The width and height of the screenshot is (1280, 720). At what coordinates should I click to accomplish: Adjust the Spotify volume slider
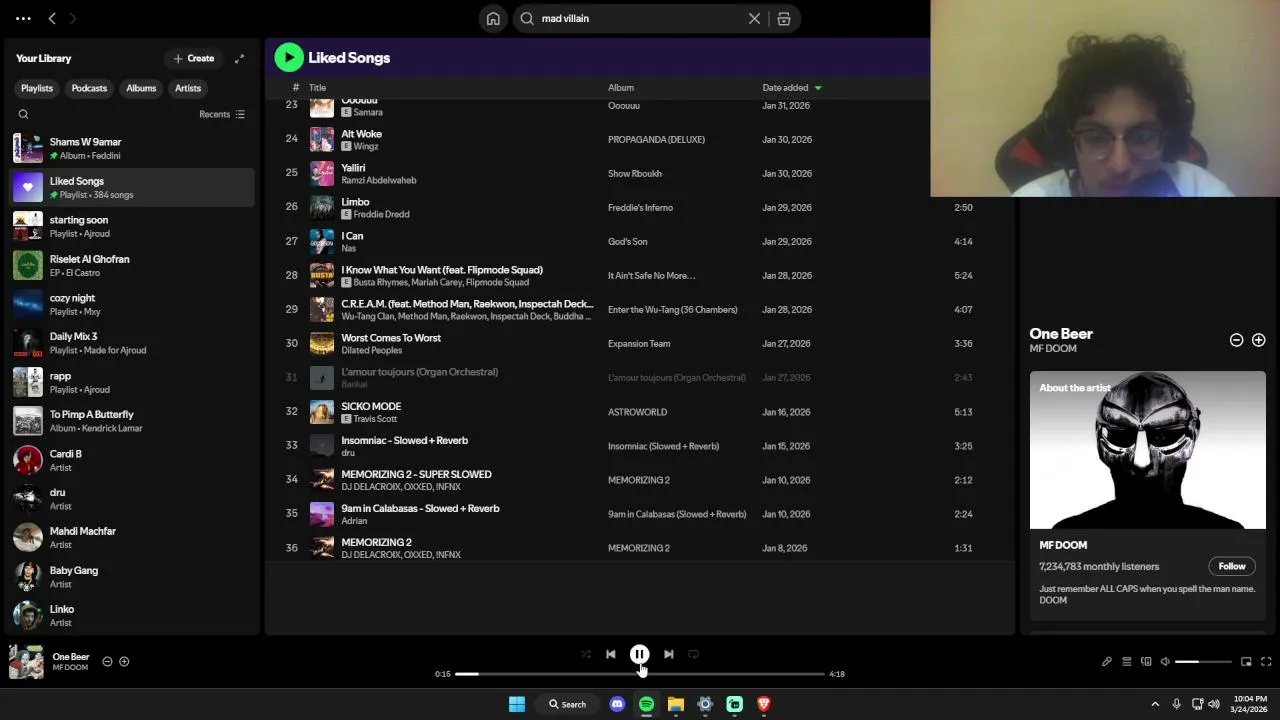point(1203,661)
